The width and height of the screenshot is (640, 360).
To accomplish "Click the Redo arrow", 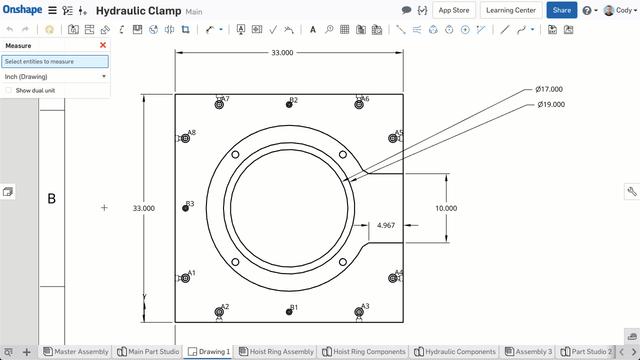I will click(x=25, y=29).
